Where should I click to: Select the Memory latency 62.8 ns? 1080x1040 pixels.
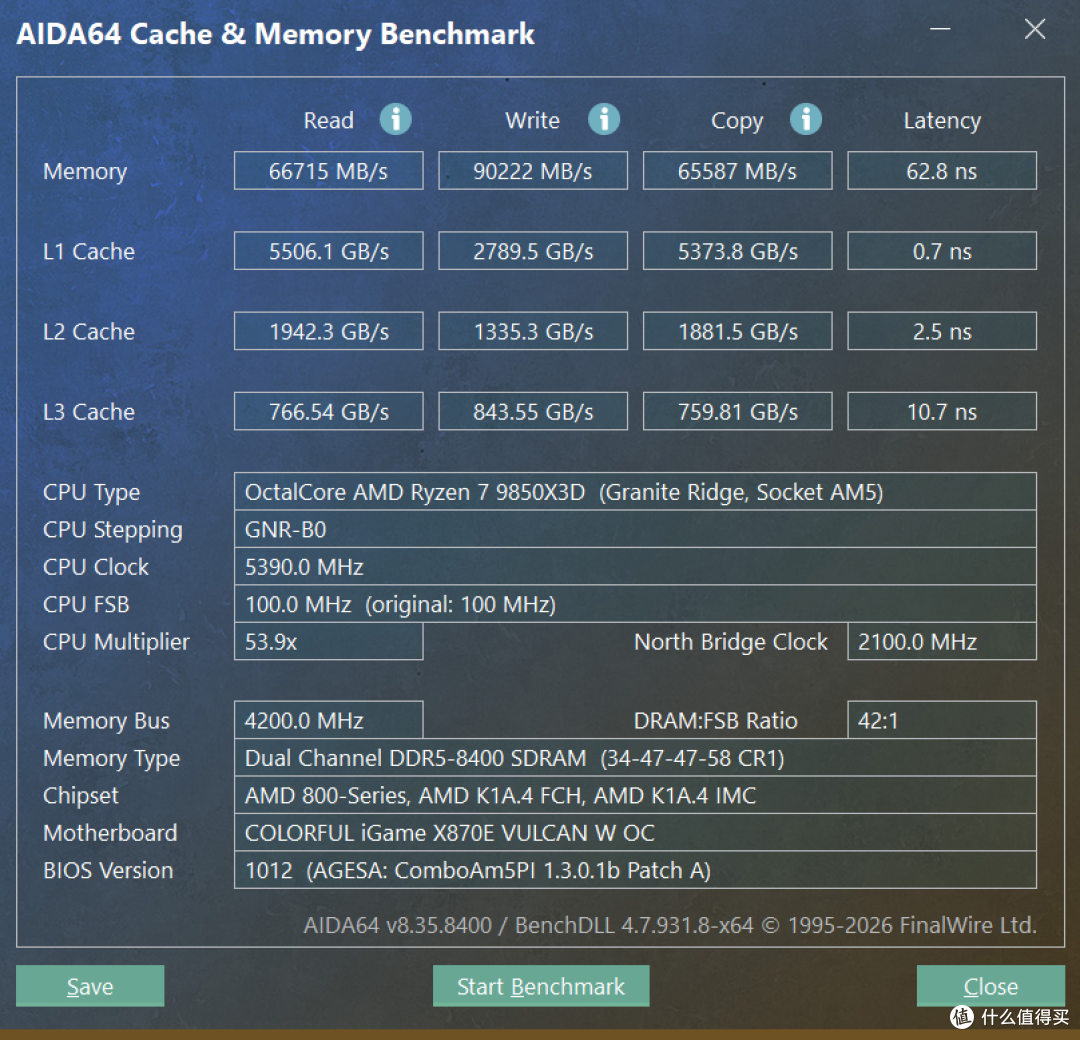[x=942, y=171]
